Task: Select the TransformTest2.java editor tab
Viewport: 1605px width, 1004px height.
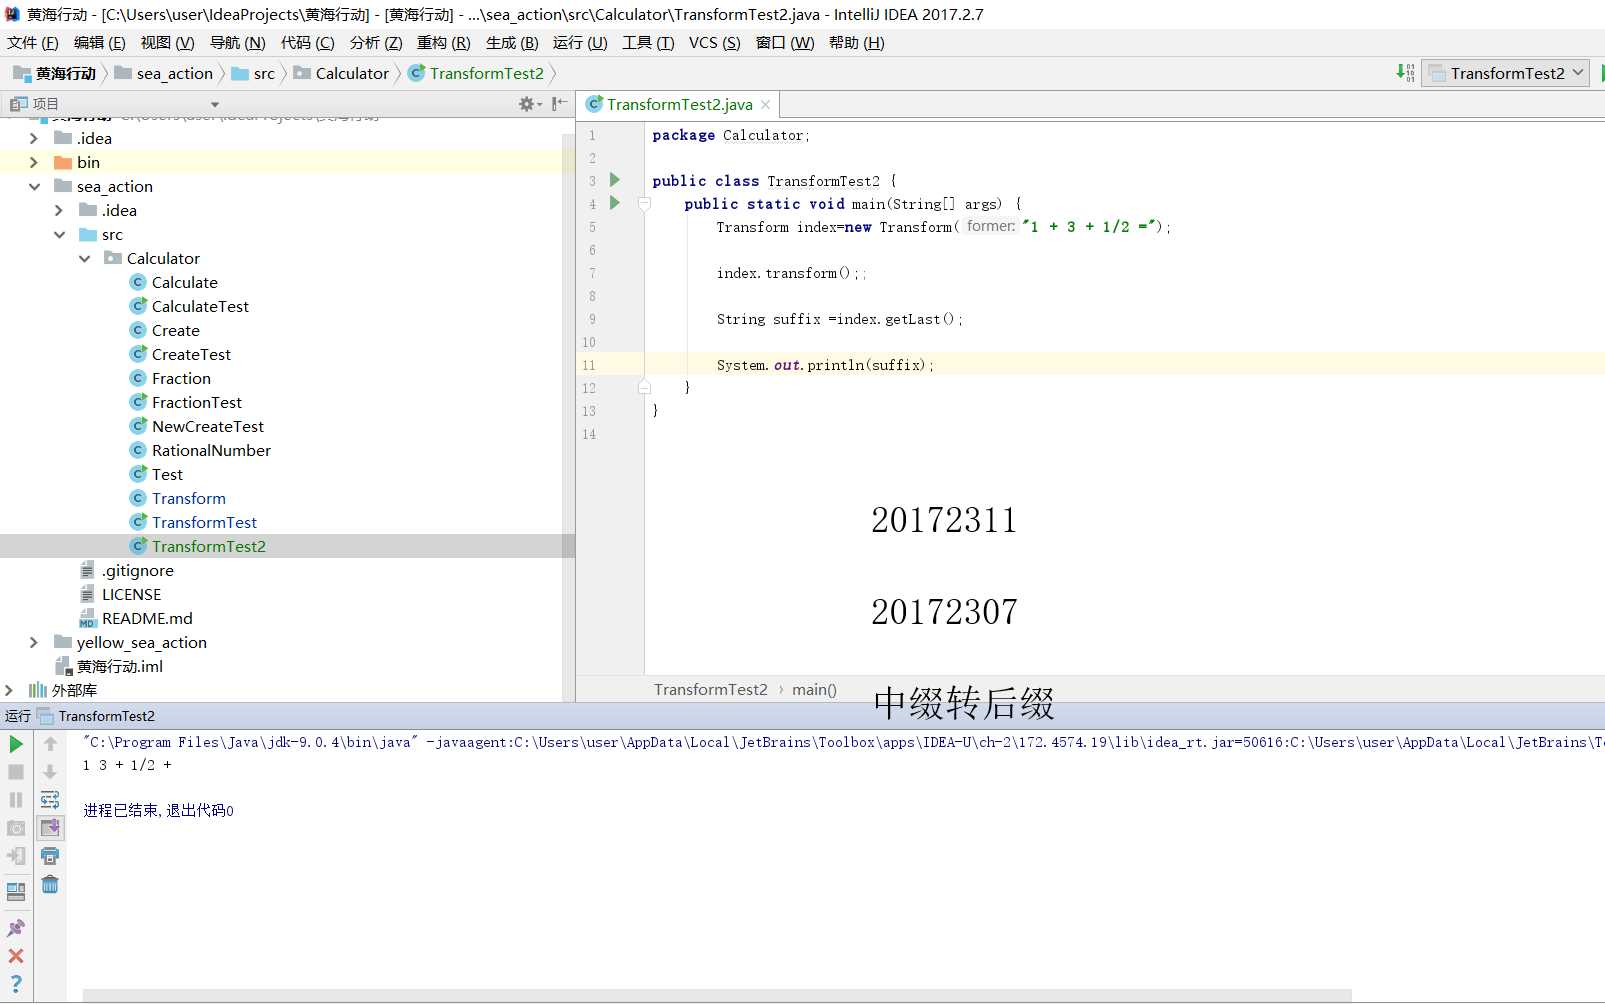Action: pyautogui.click(x=679, y=104)
